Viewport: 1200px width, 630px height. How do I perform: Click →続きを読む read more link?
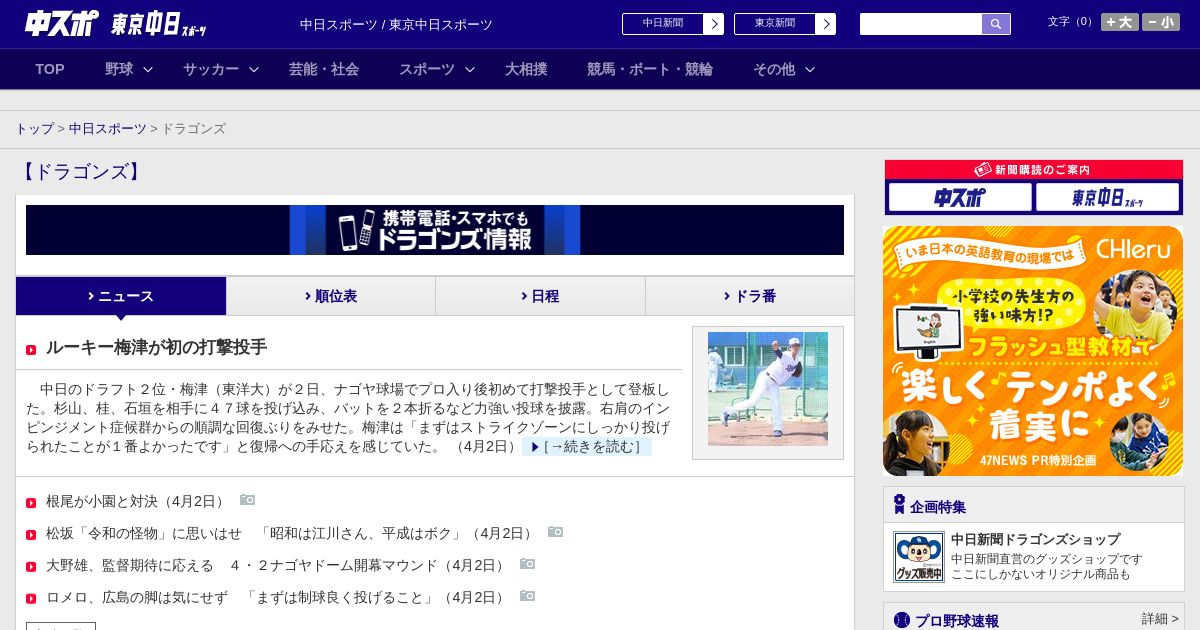587,447
